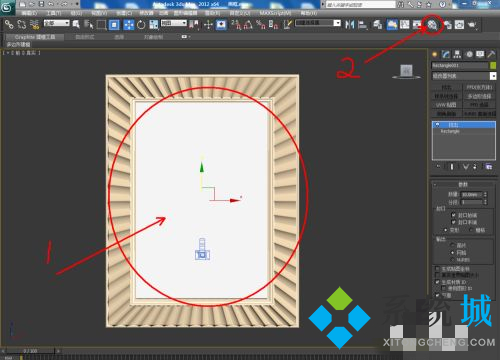
Task: Toggle the 封口始端 cap start checkbox
Action: [x=453, y=215]
